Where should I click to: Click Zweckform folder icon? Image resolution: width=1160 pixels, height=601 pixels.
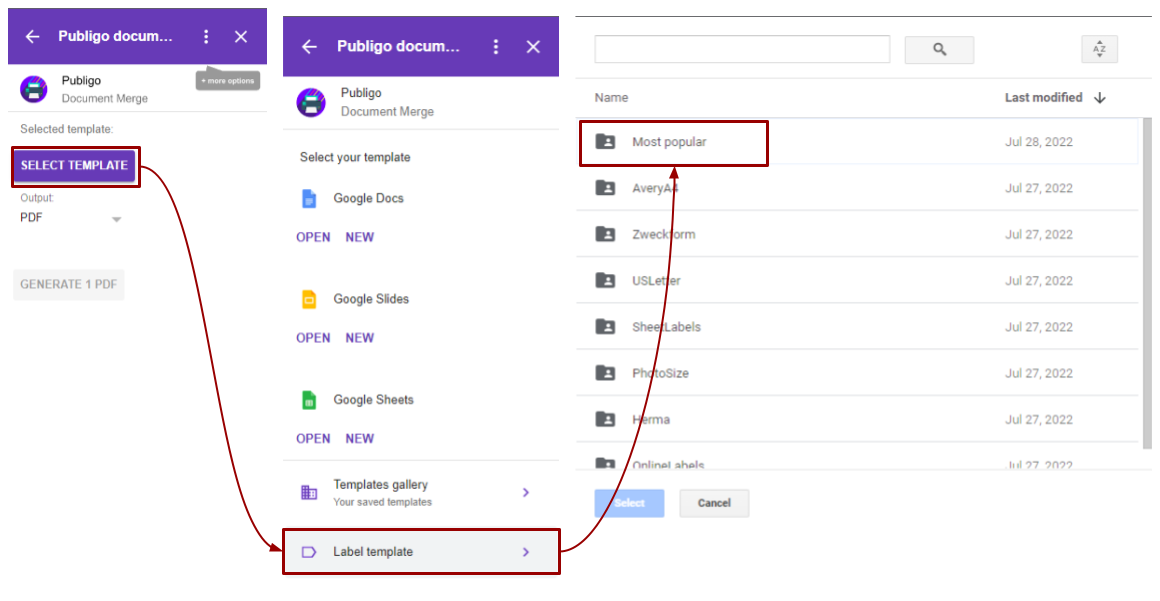click(x=605, y=234)
